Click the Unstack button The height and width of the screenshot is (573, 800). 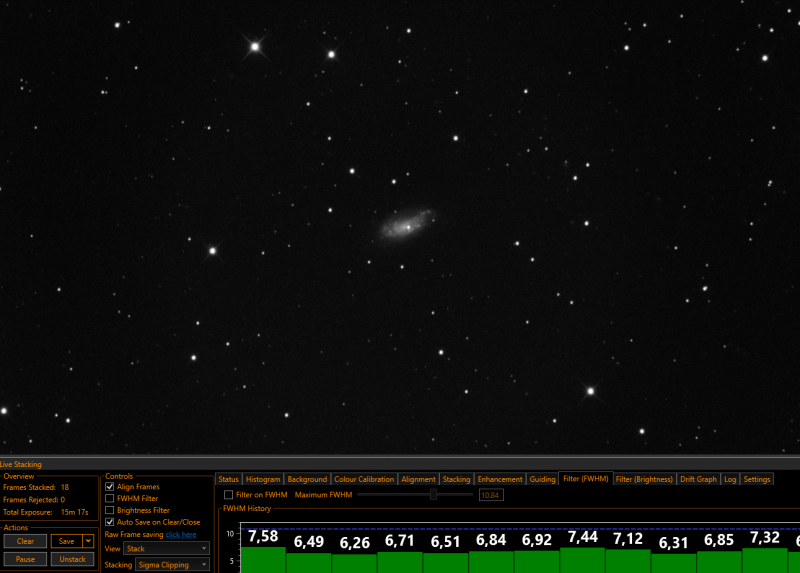[x=72, y=559]
